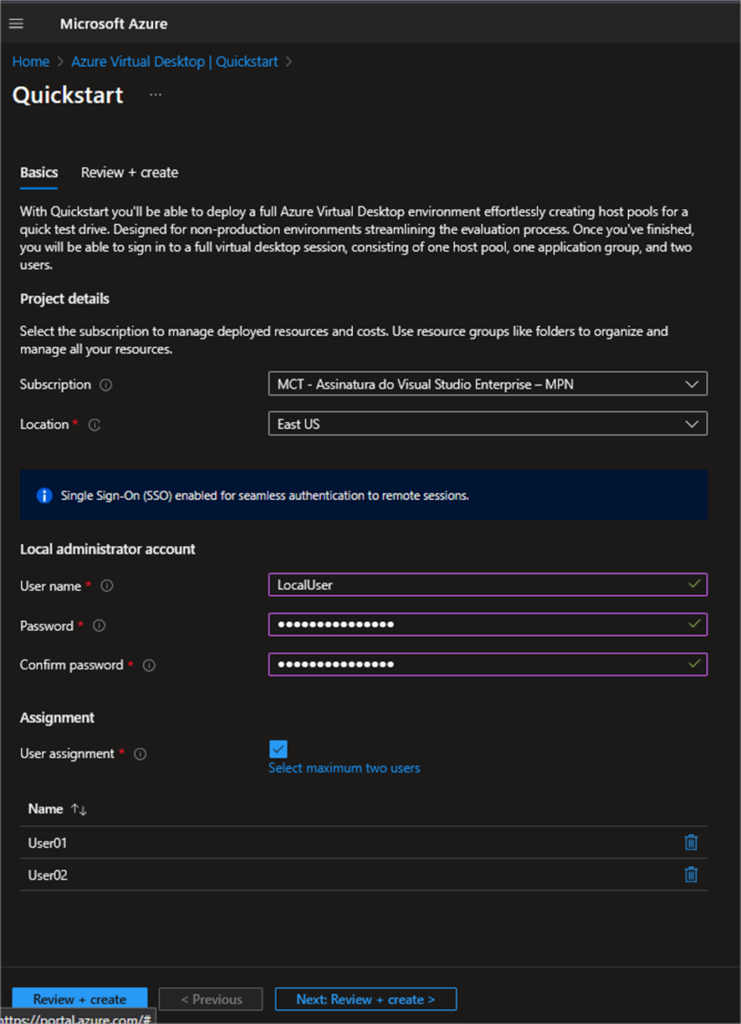Screen dimensions: 741x1024
Task: Show info tooltip for Location
Action: (x=94, y=424)
